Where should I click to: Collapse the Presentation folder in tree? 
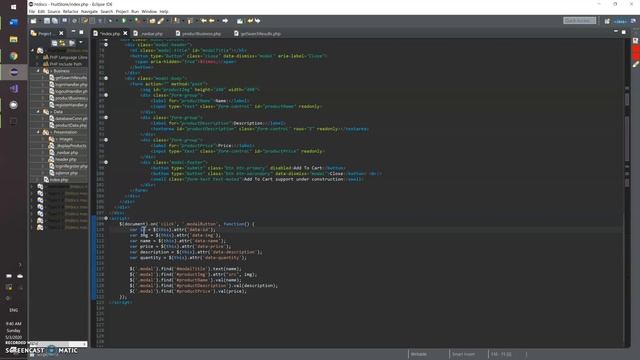pyautogui.click(x=38, y=132)
